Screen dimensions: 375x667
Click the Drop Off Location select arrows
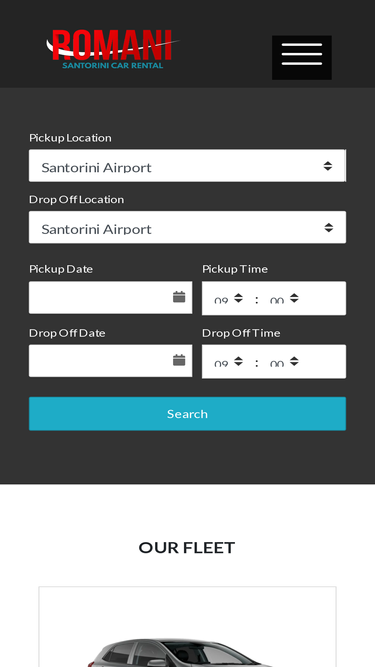point(328,228)
